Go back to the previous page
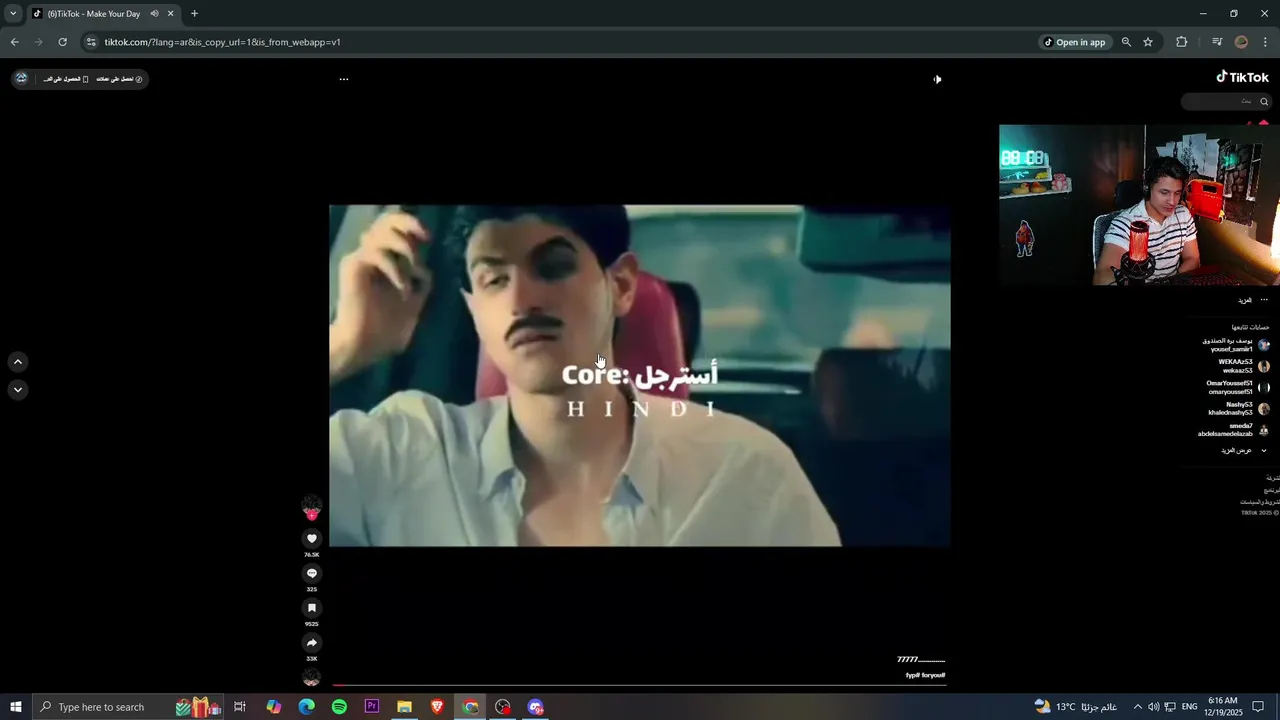The height and width of the screenshot is (720, 1280). click(x=14, y=42)
